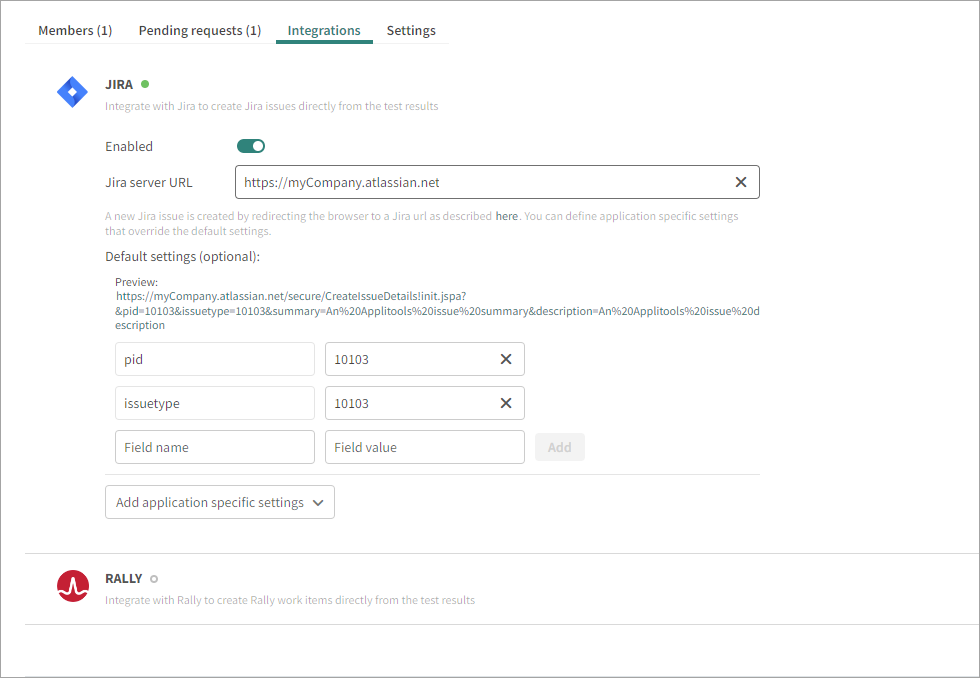
Task: Select the Integrations tab
Action: 324,31
